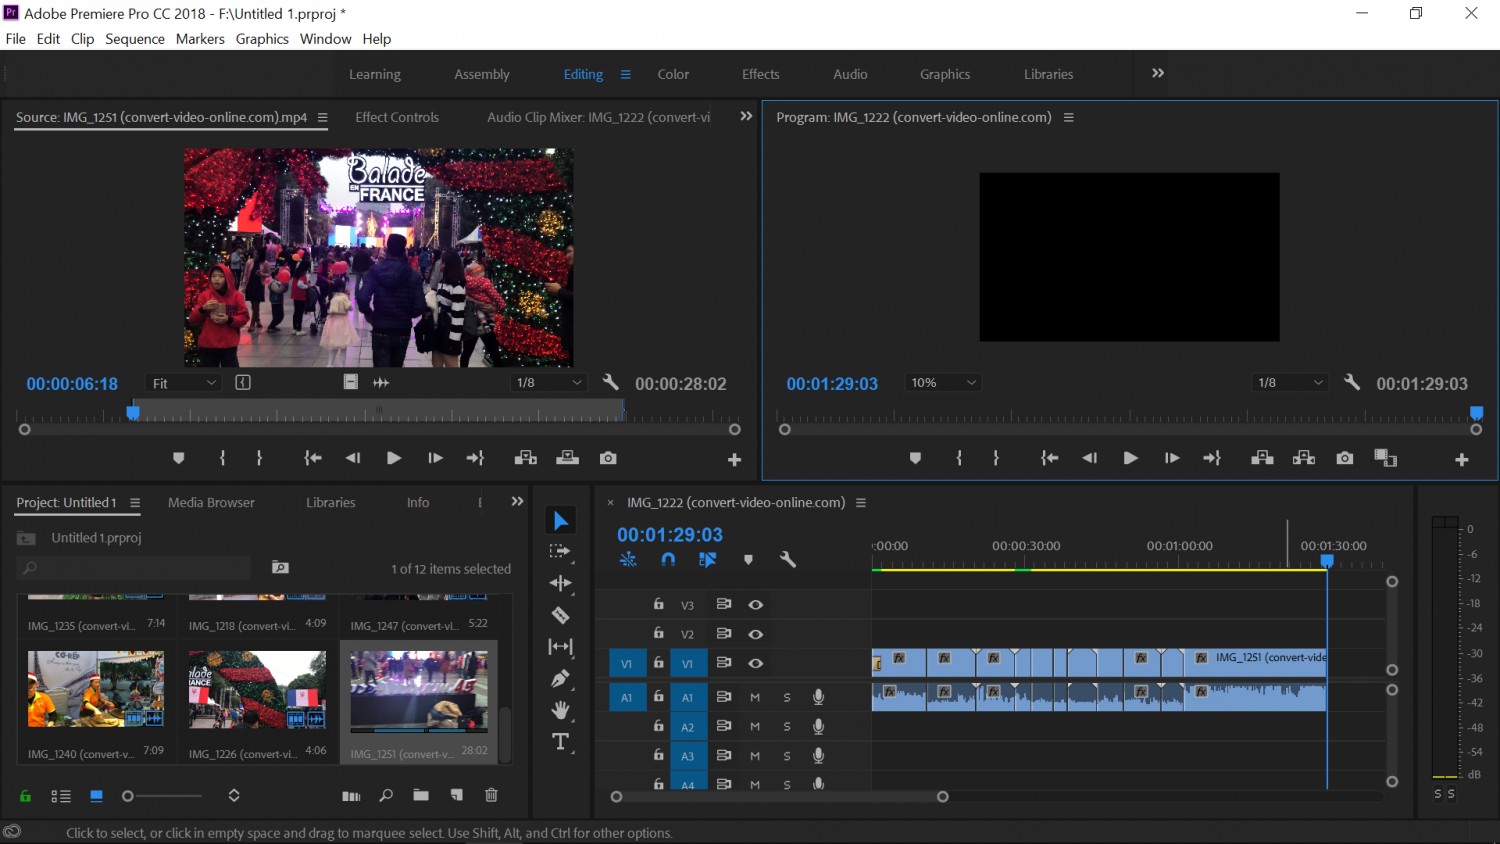Toggle V3 track output eye
Screen dimensions: 1500x844
756,605
